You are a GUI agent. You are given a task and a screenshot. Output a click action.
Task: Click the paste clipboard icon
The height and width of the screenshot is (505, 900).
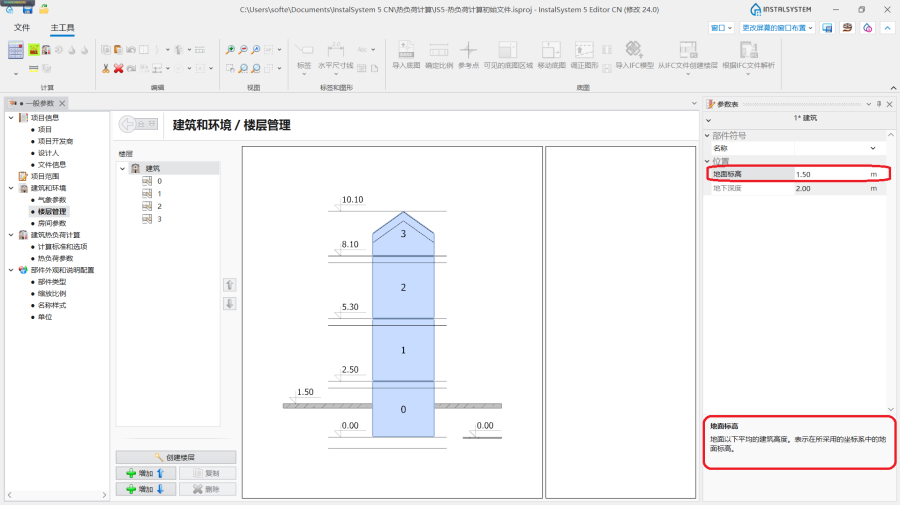(118, 49)
